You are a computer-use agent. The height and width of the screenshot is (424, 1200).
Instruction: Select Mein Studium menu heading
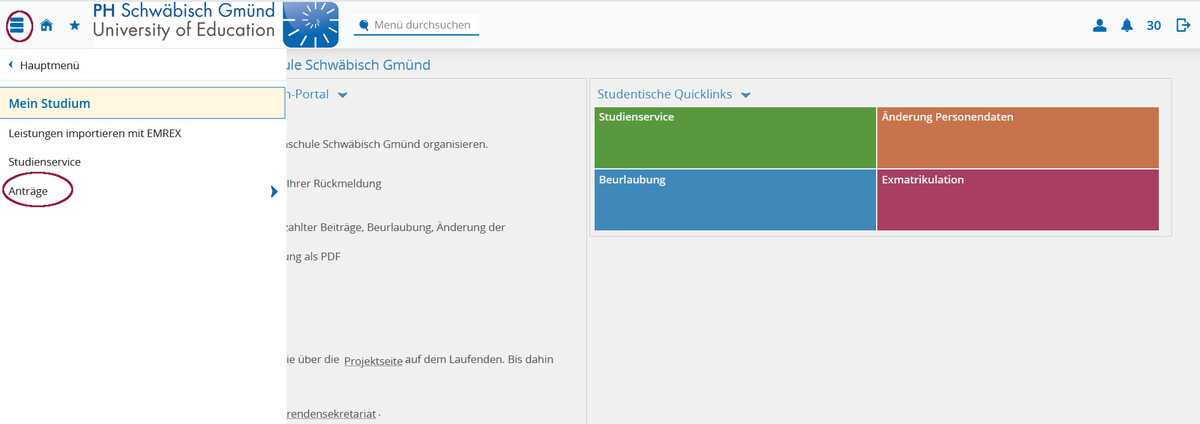click(x=50, y=103)
